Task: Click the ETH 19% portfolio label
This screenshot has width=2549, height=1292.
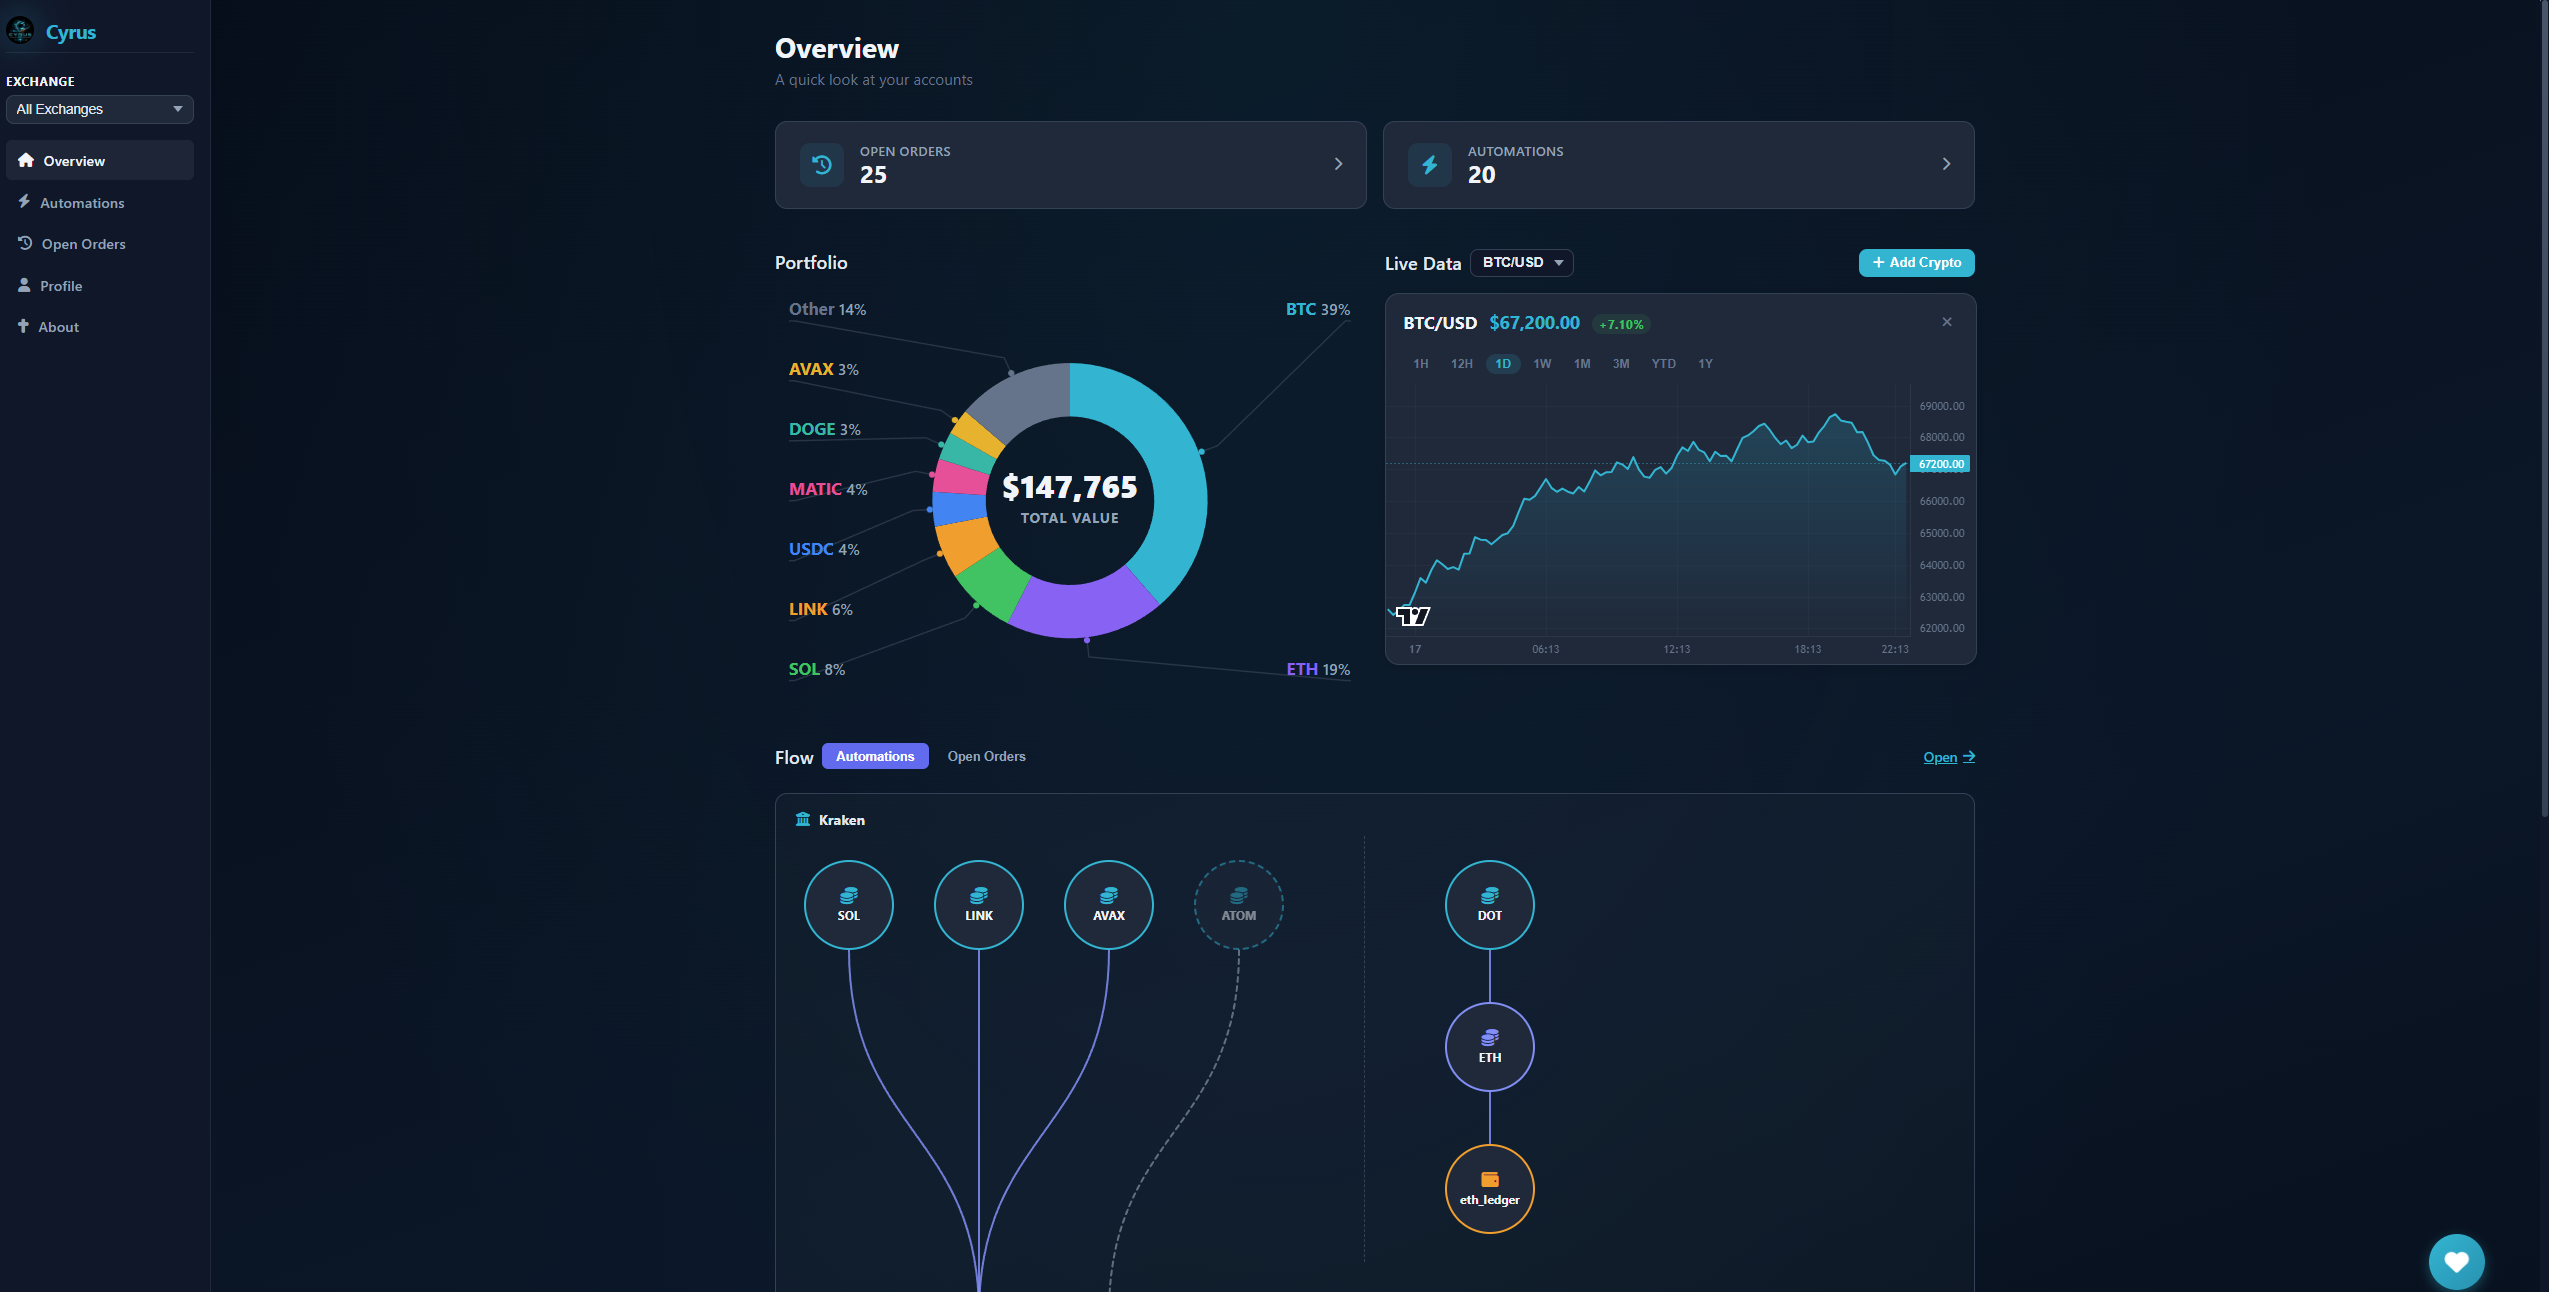Action: click(1317, 670)
